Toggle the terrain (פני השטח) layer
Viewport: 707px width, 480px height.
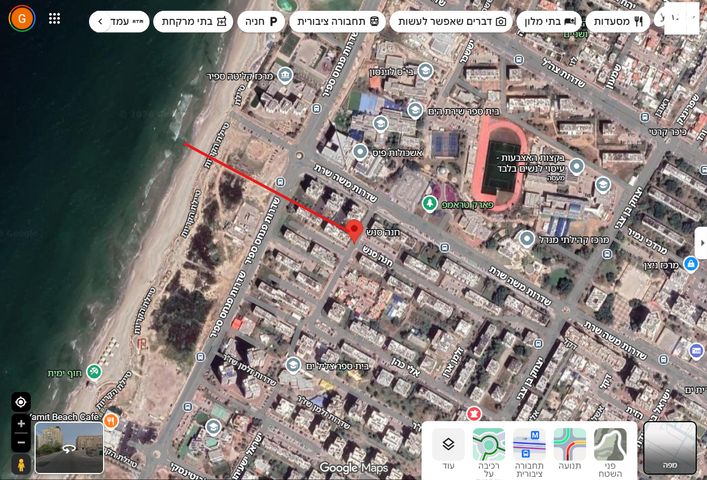609,449
